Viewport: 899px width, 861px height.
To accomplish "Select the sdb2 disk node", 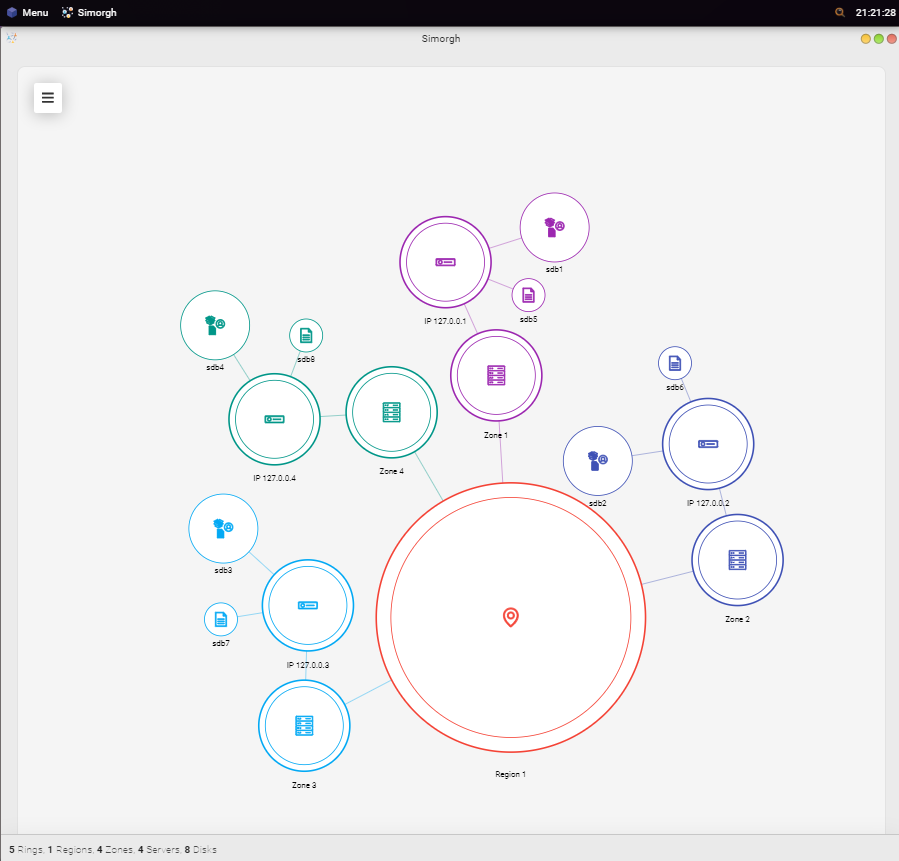I will coord(597,461).
